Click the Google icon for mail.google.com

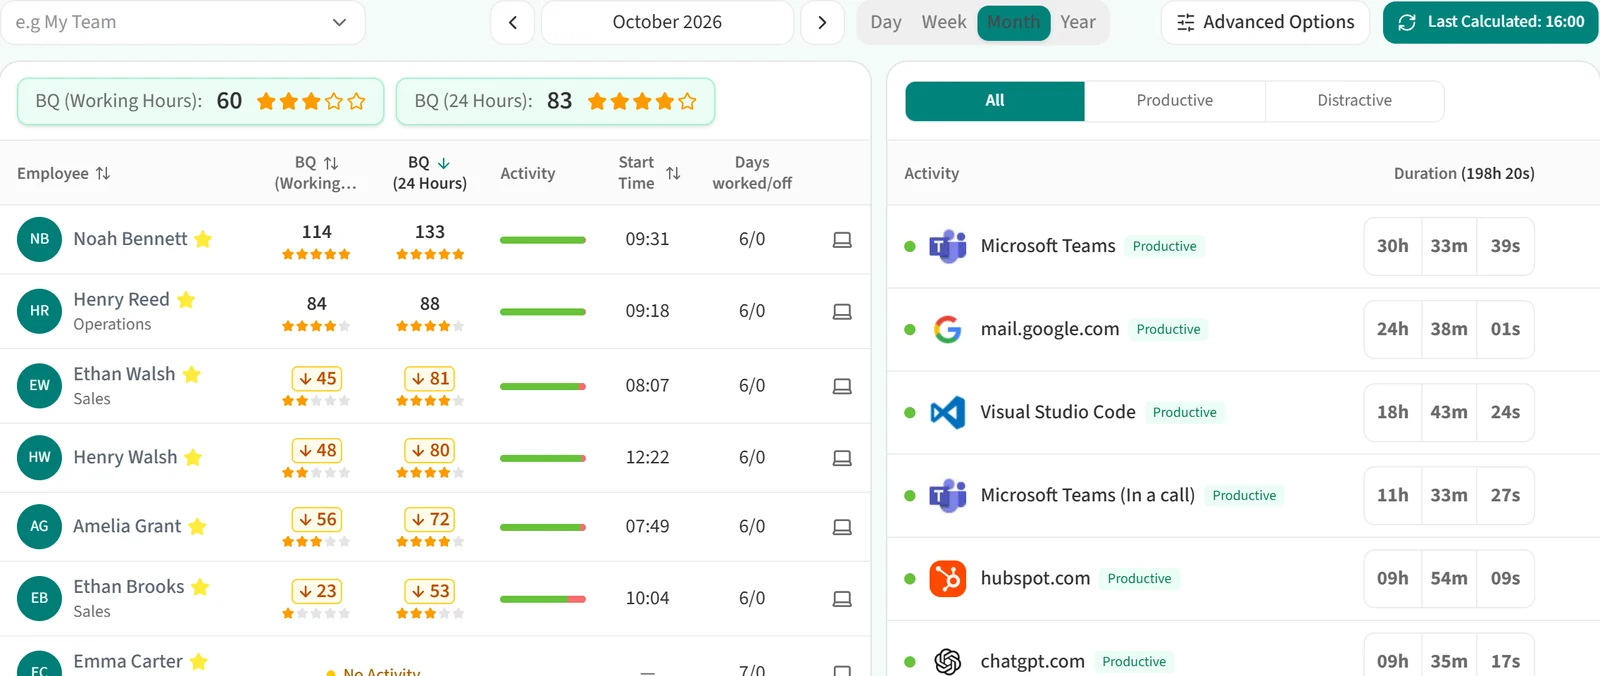coord(947,329)
